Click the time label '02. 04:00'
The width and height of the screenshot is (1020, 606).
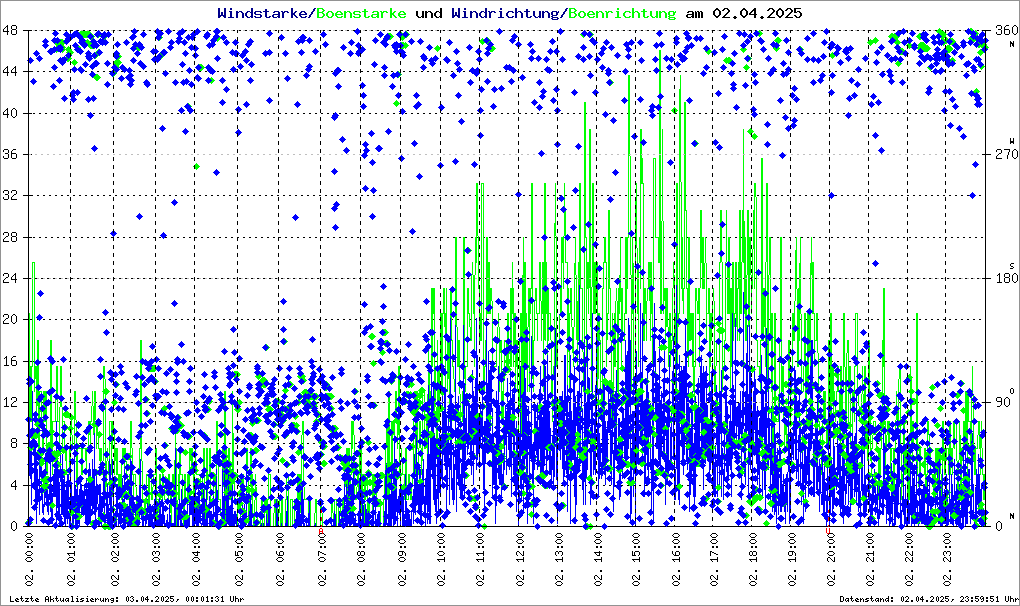pos(198,559)
